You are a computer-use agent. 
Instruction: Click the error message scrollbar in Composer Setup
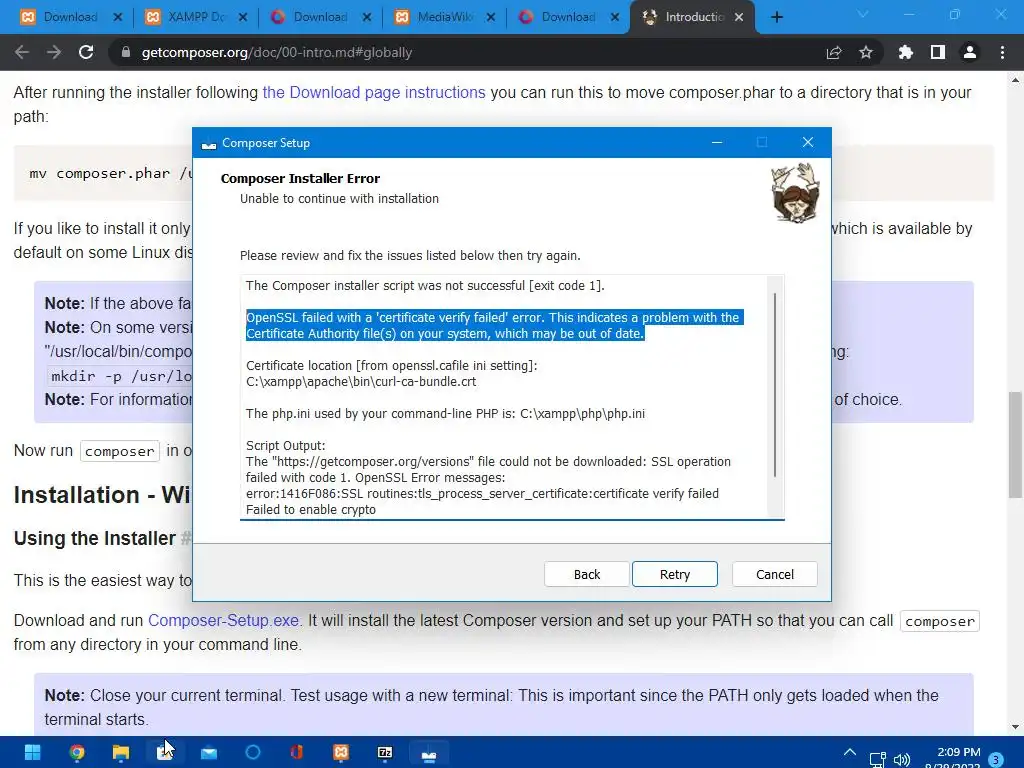775,385
